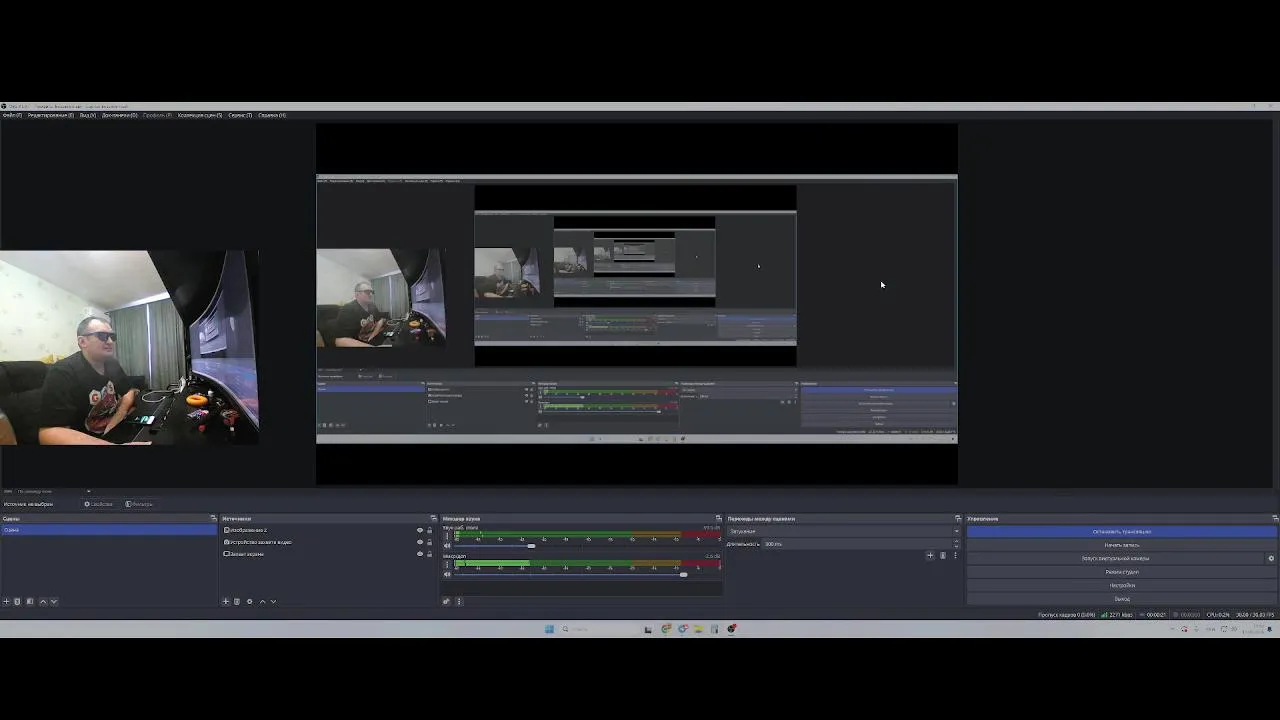
Task: Open the Справка menu
Action: (272, 115)
